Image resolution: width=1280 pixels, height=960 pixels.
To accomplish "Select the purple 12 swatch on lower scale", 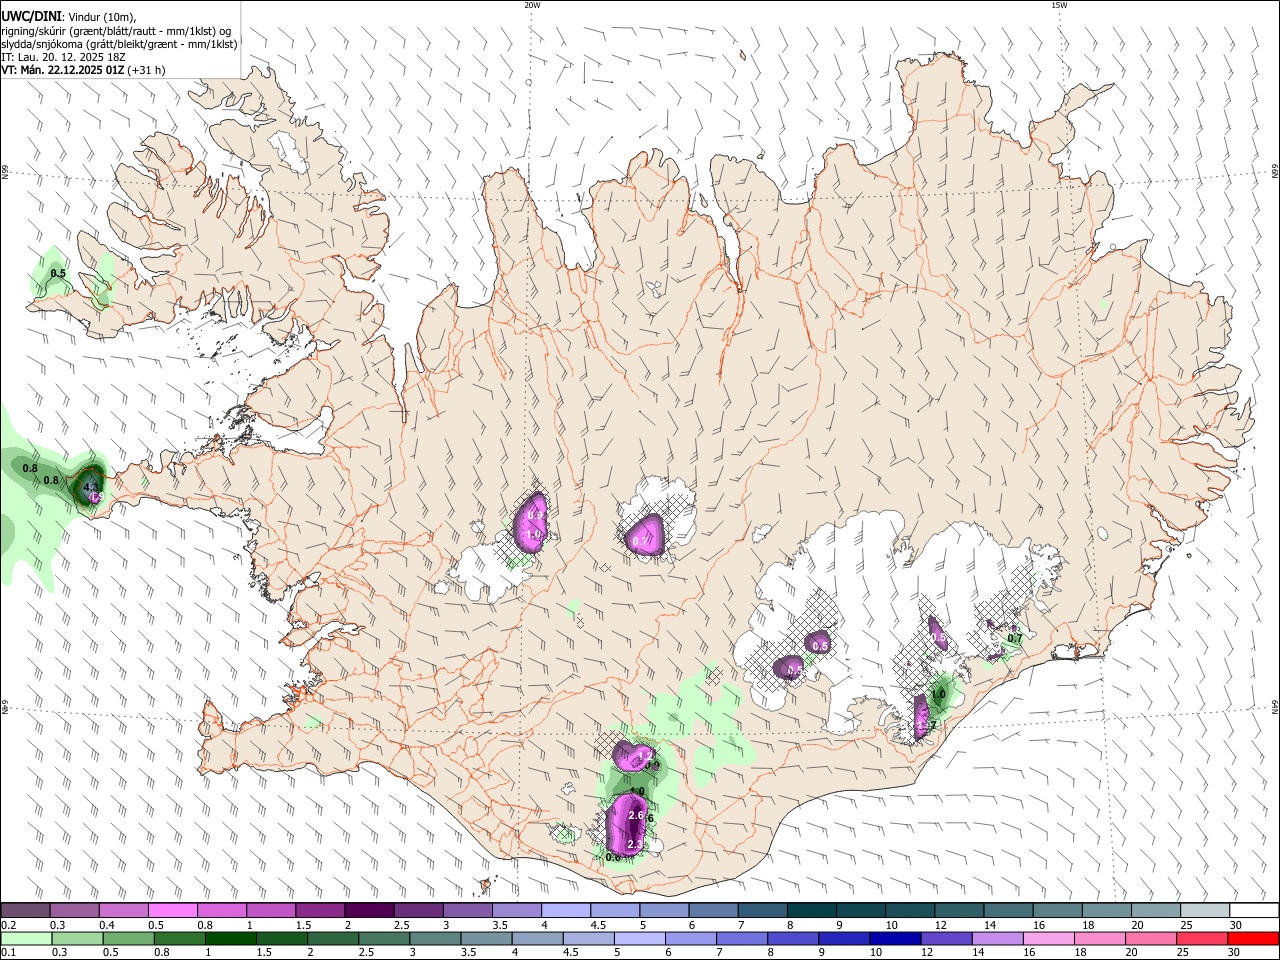I will pos(945,939).
